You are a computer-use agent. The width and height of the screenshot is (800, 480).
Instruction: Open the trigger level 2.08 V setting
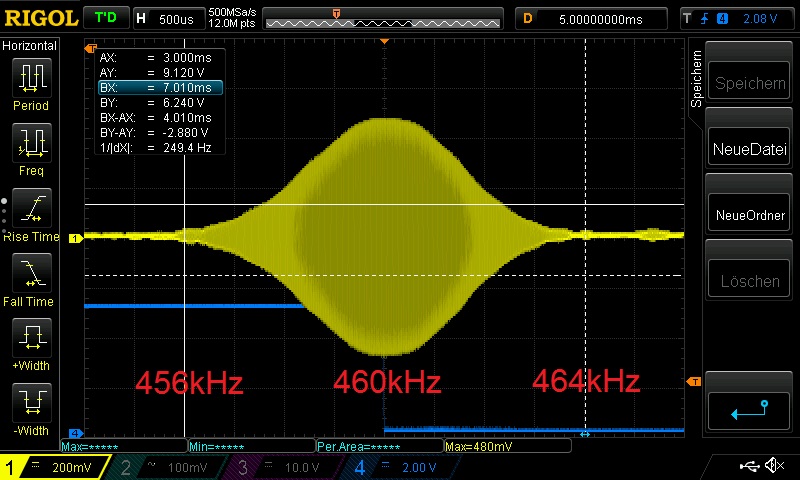738,19
